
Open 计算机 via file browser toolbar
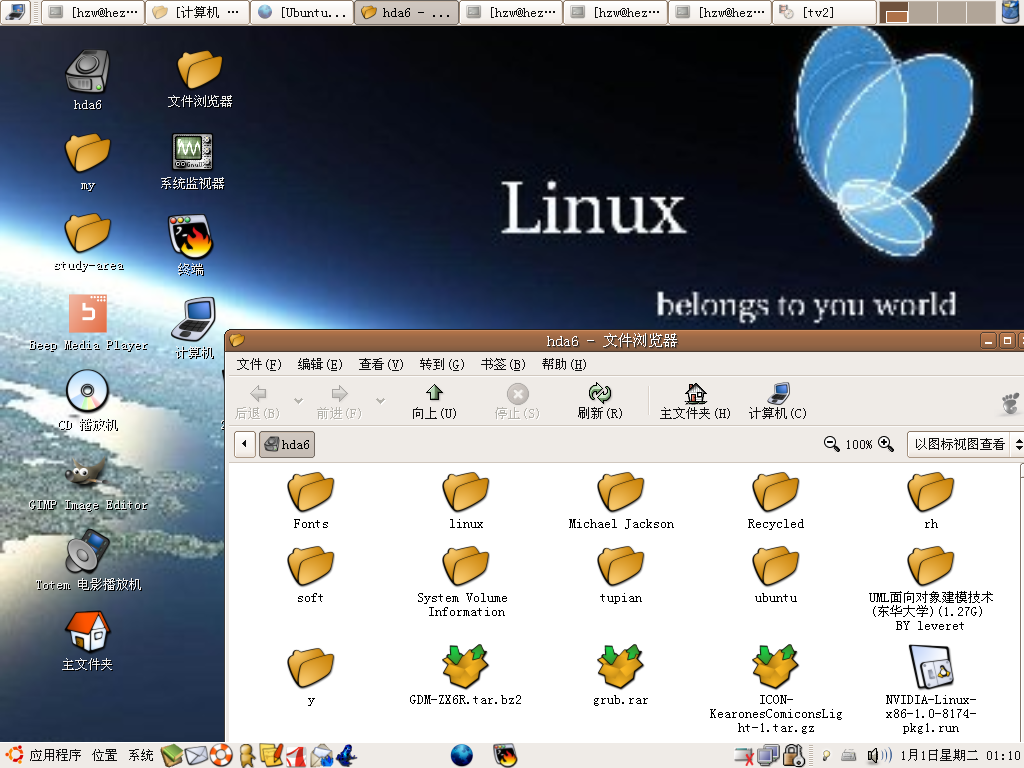[777, 402]
